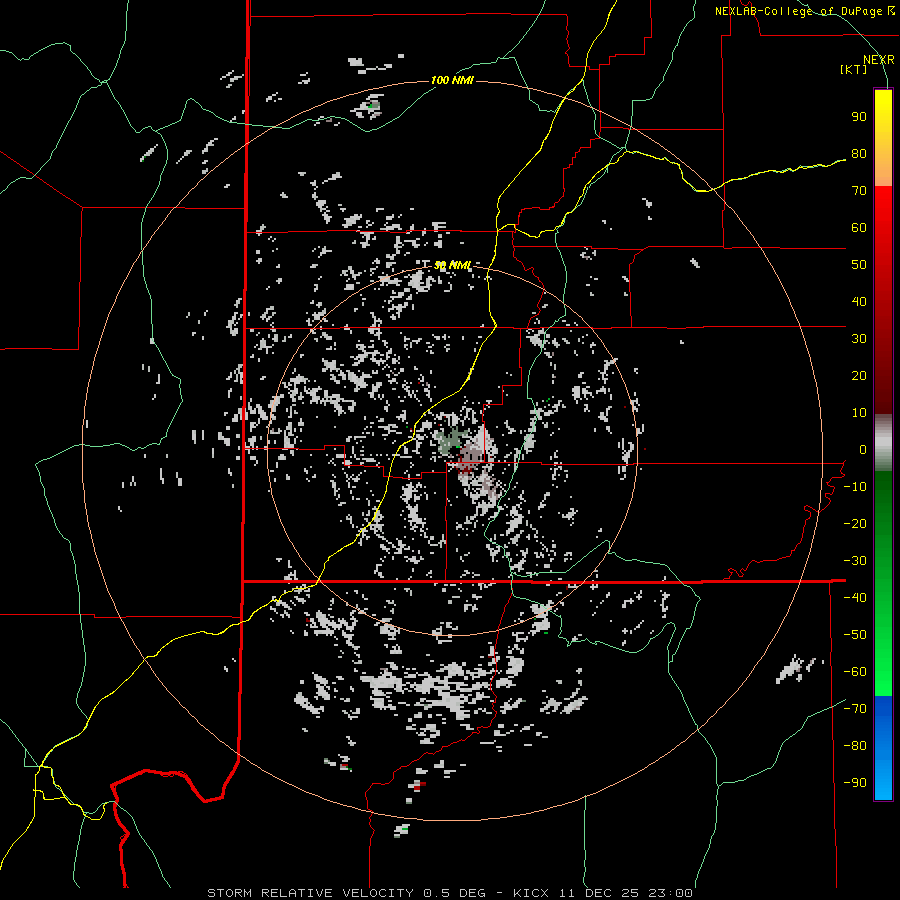Viewport: 900px width, 900px height.
Task: Click the 50 scale label
Action: click(859, 265)
